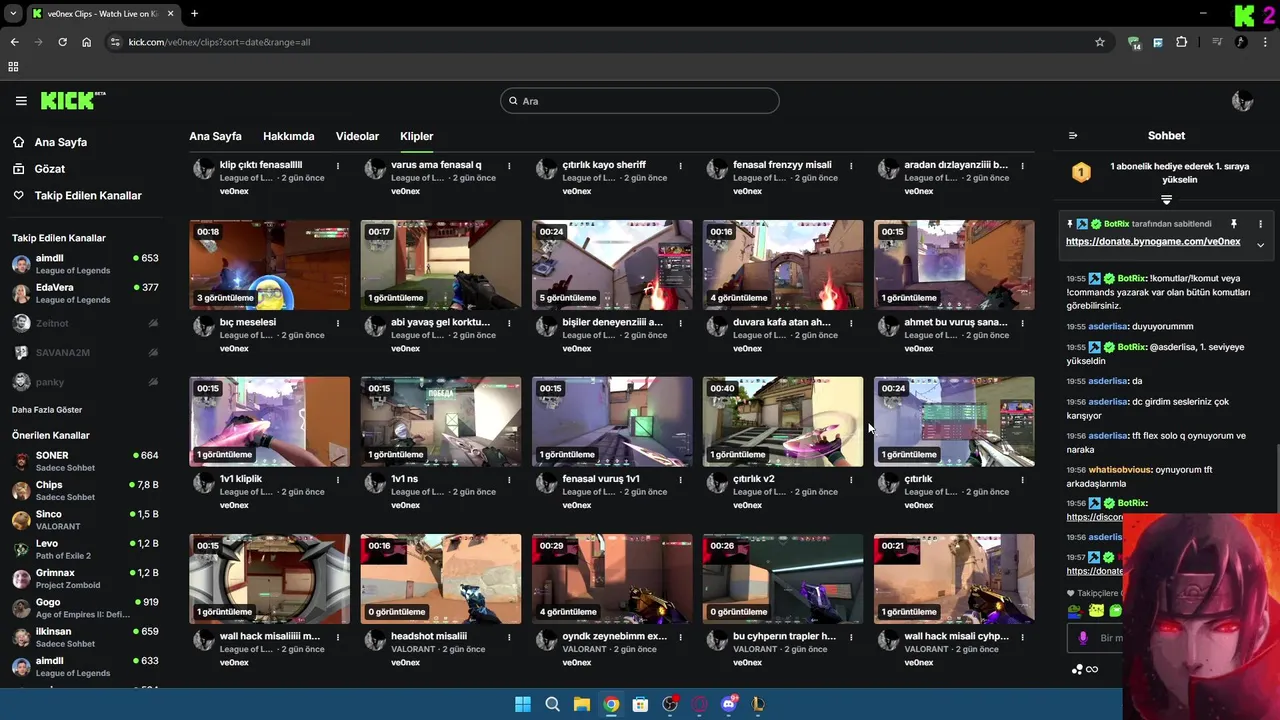Open Grimnax Project Zomboid channel
This screenshot has height=720, width=1280.
[85, 578]
